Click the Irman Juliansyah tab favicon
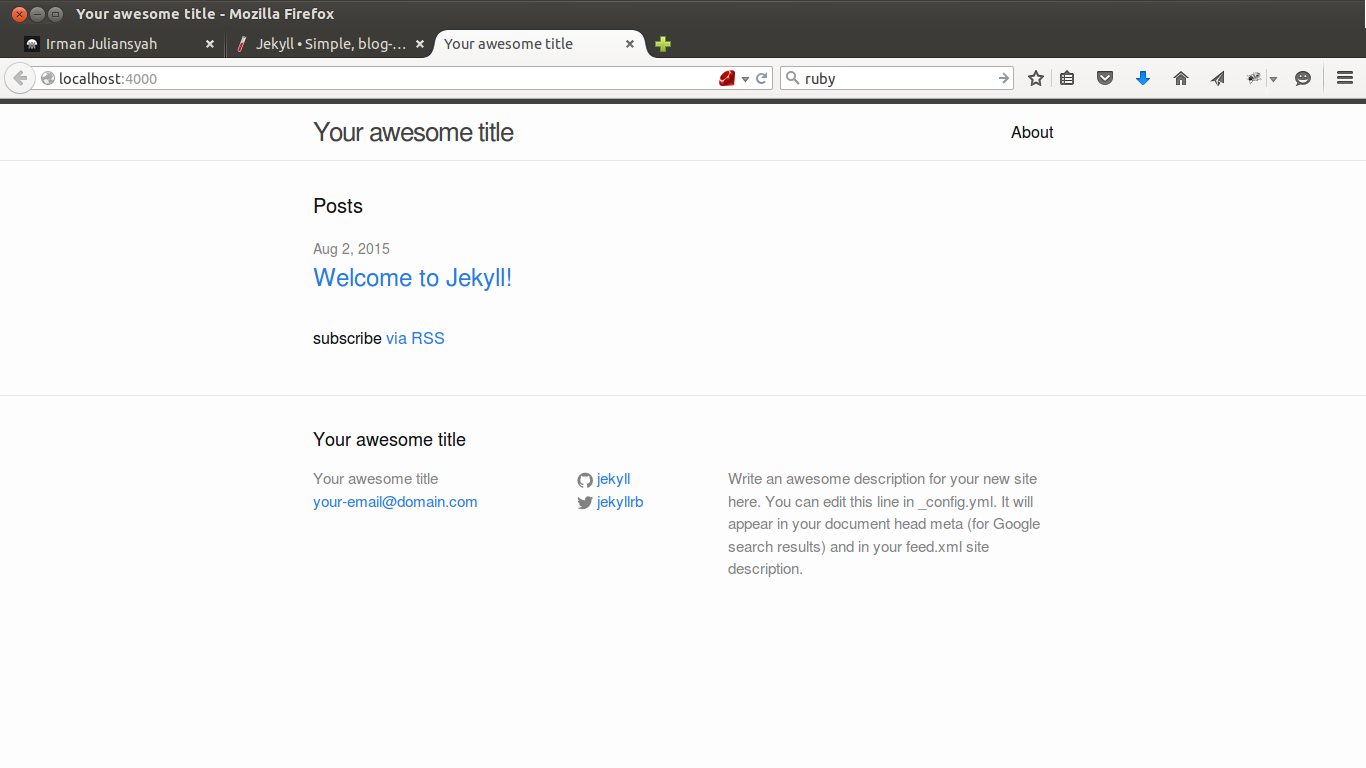This screenshot has width=1366, height=768. [32, 44]
